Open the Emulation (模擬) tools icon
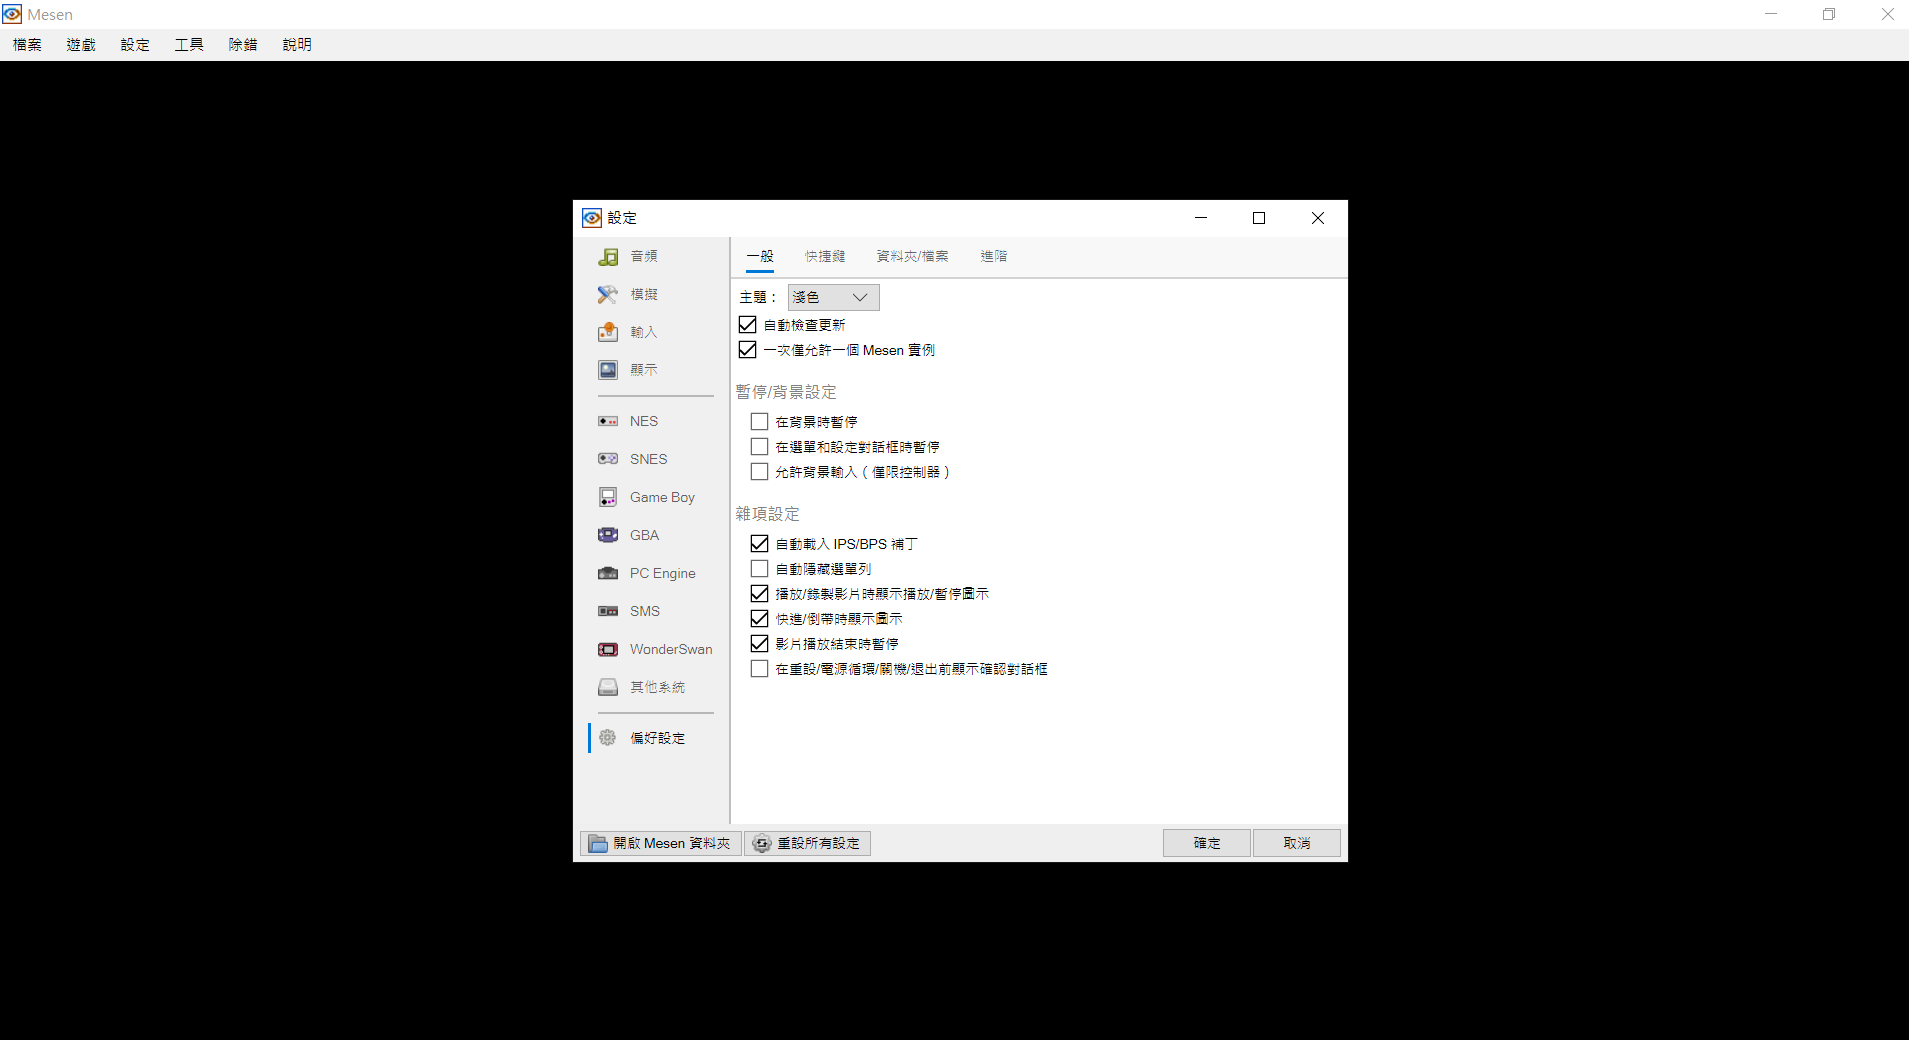This screenshot has width=1909, height=1040. coord(608,294)
